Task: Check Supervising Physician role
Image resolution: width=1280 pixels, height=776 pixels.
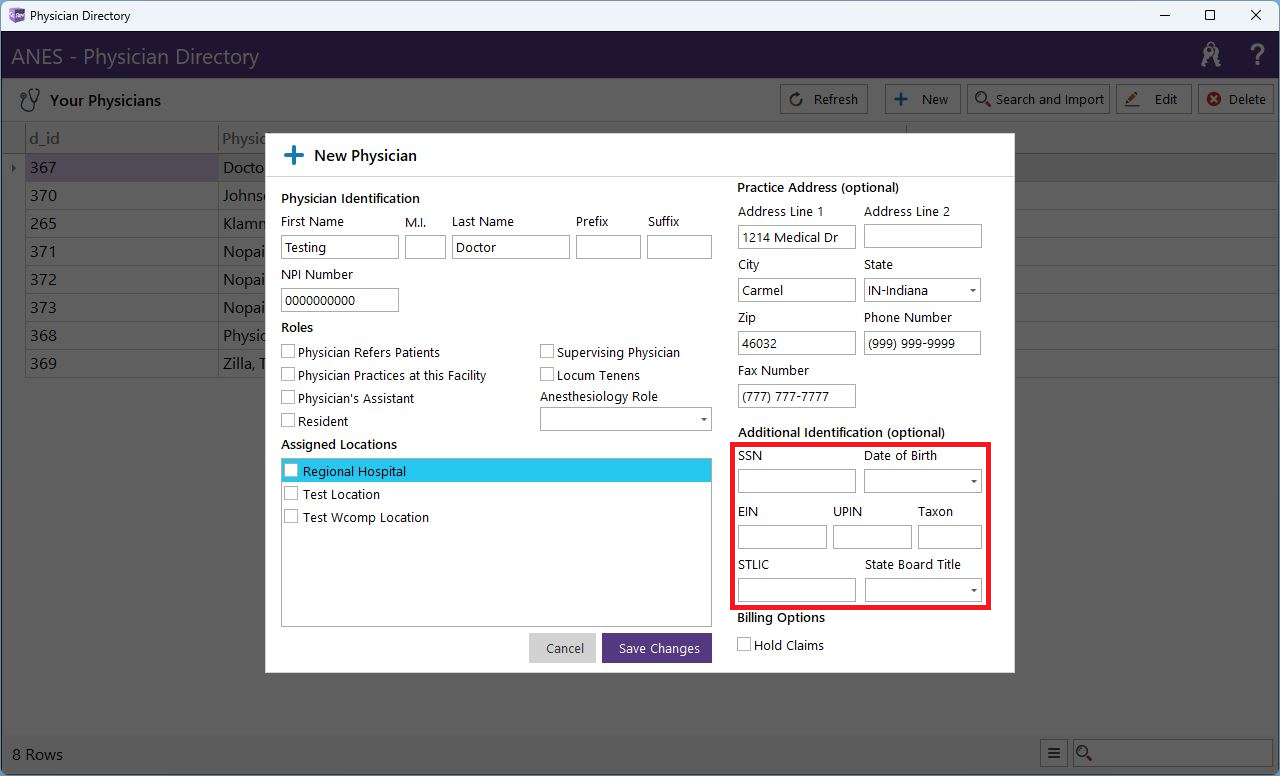Action: (x=547, y=352)
